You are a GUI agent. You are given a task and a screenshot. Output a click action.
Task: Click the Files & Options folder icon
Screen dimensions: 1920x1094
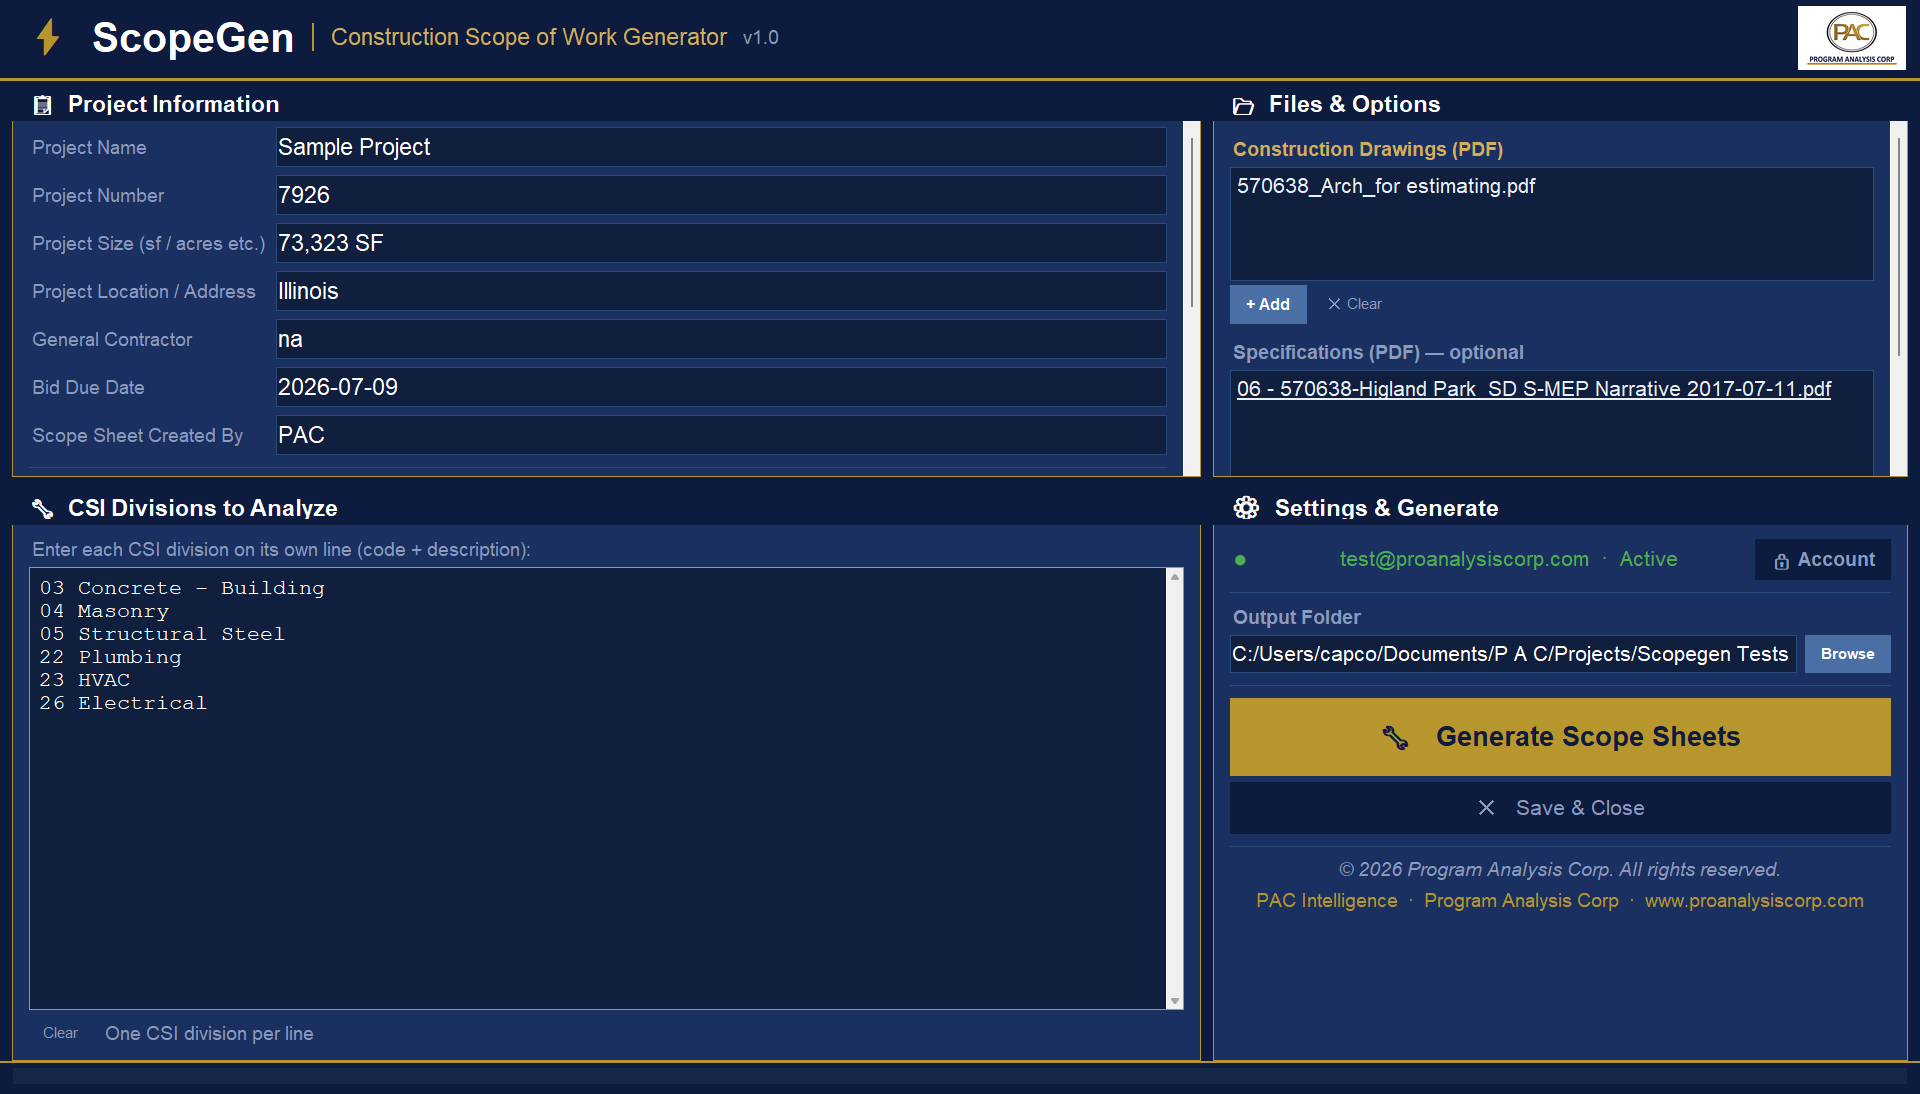click(x=1243, y=106)
